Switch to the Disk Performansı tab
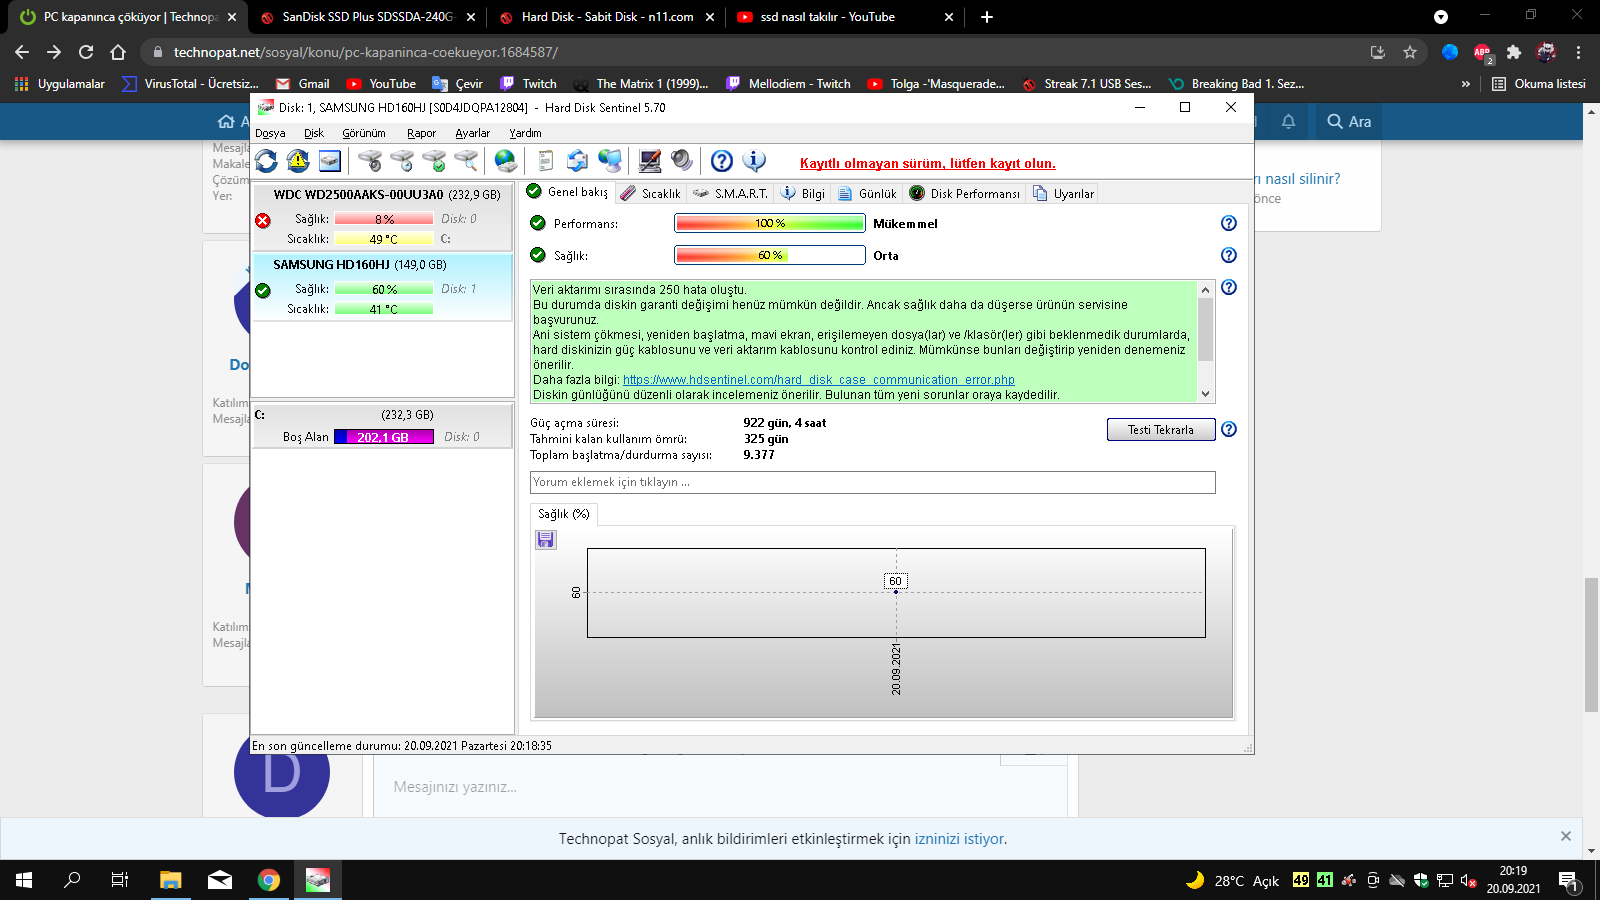Screen dimensions: 1600x900 click(964, 194)
